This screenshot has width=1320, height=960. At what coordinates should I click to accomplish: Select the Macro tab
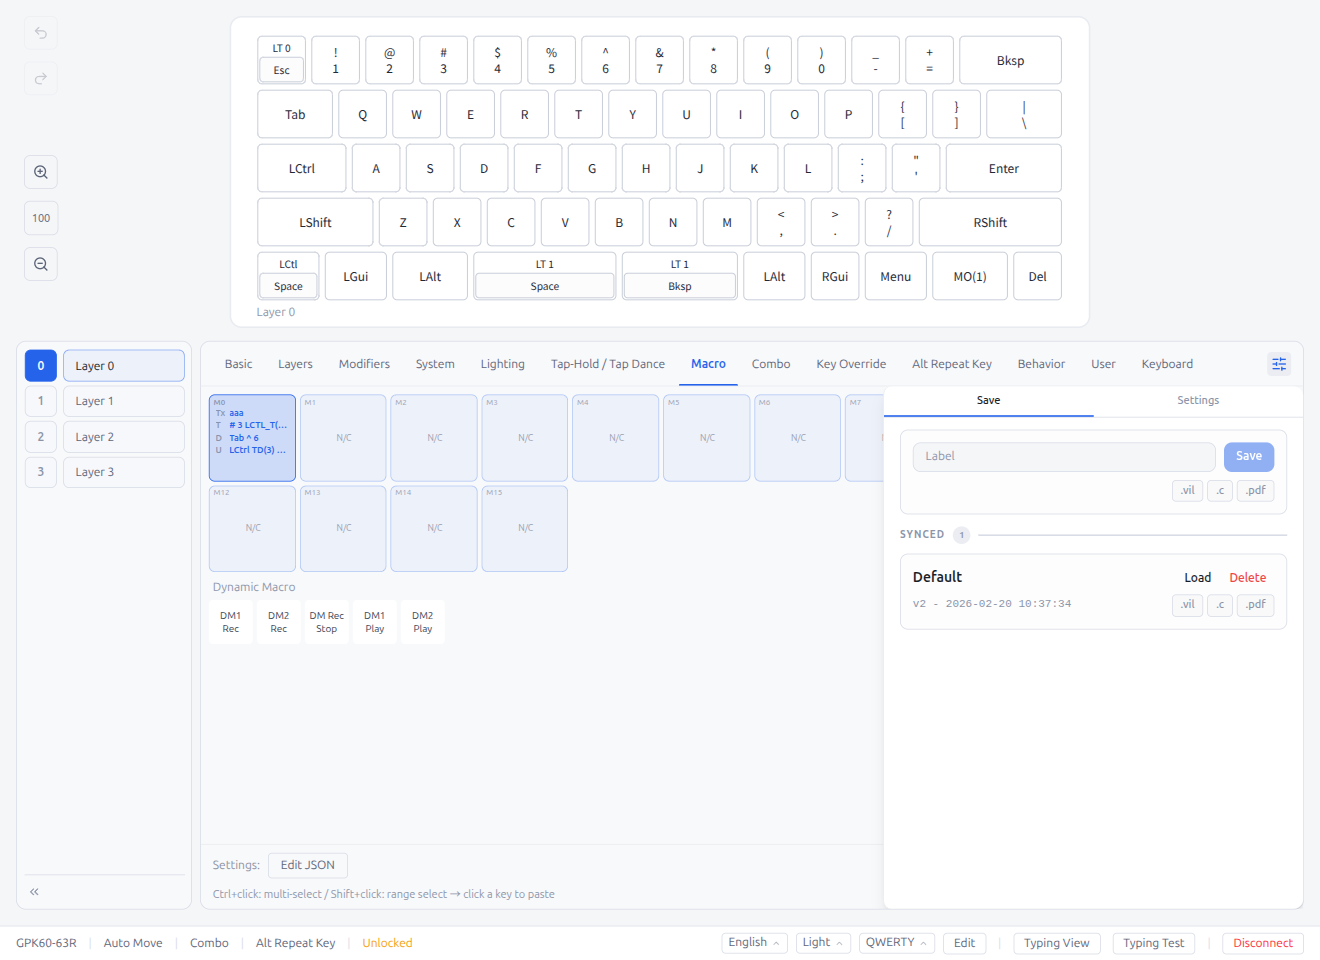(708, 364)
